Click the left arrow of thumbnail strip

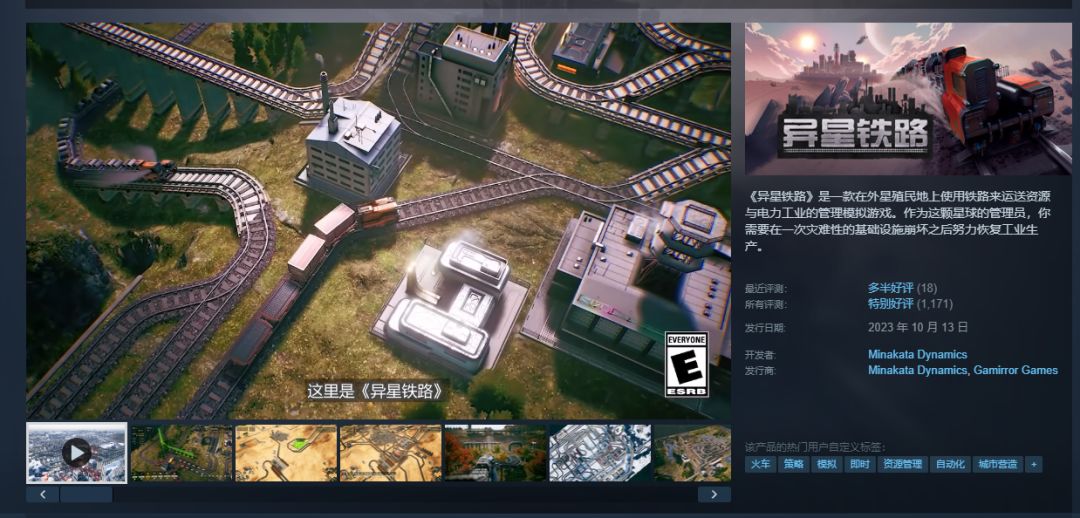[x=42, y=495]
